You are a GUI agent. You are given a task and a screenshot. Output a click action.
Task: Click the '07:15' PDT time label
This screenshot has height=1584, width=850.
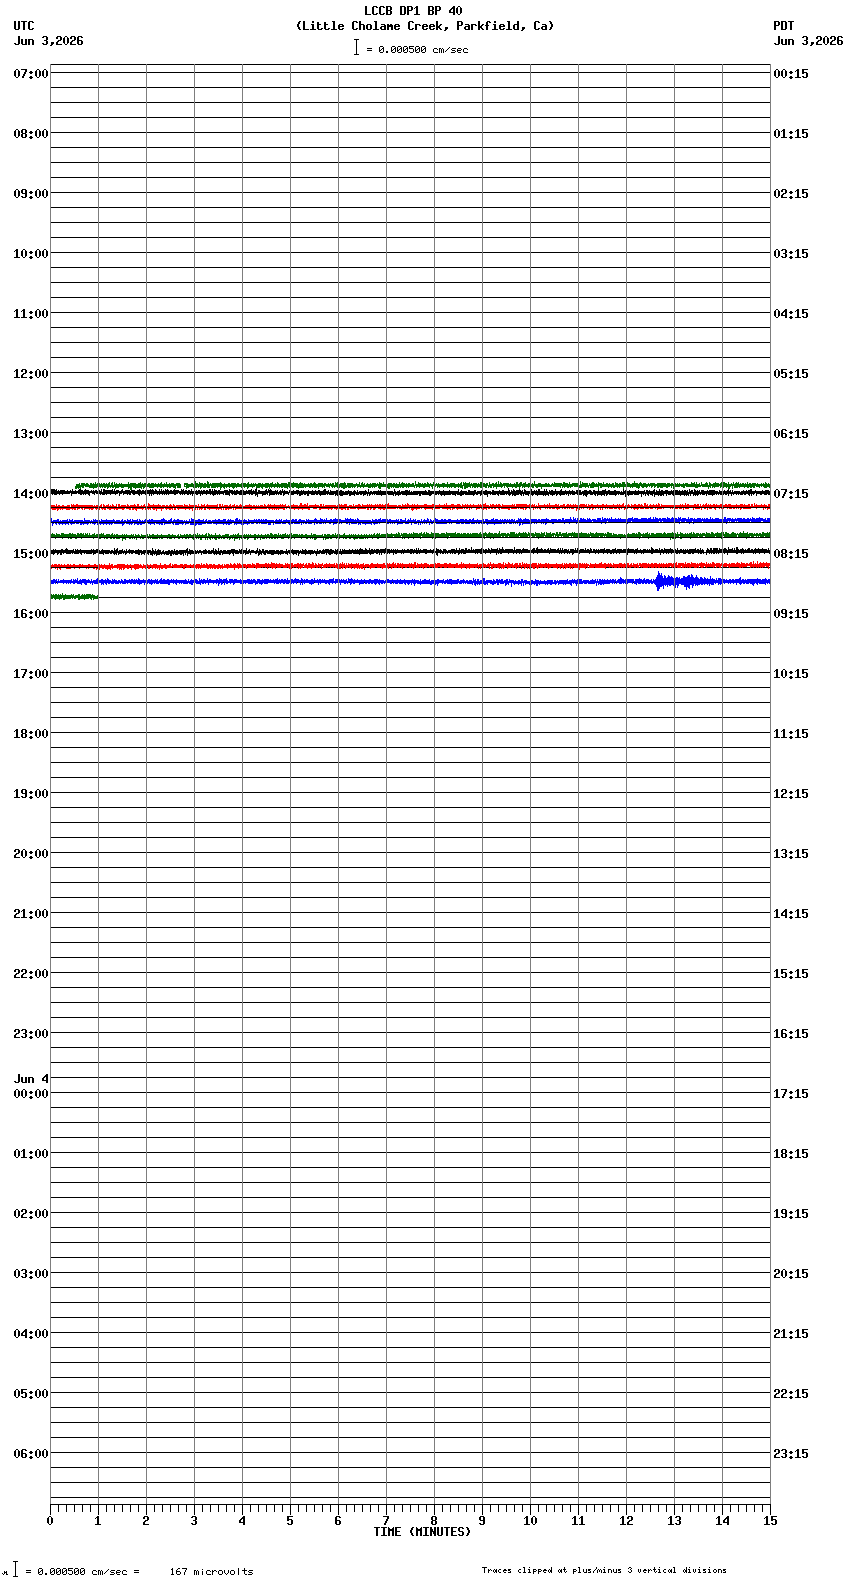pyautogui.click(x=791, y=494)
